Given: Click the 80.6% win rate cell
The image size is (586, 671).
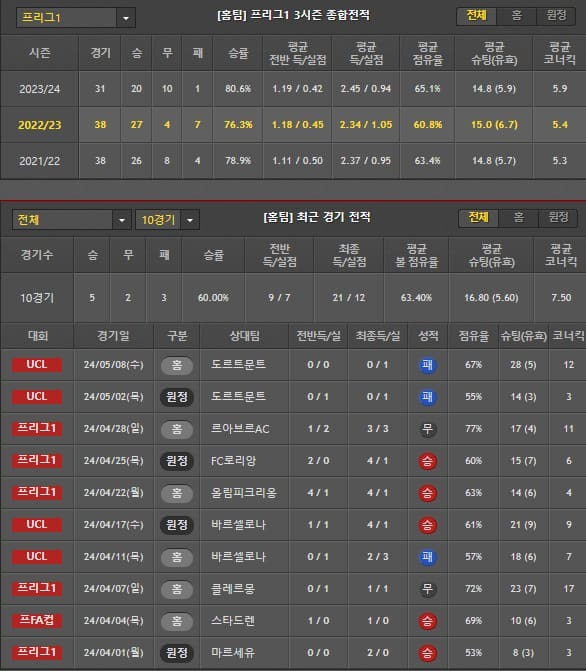Looking at the screenshot, I should [238, 89].
